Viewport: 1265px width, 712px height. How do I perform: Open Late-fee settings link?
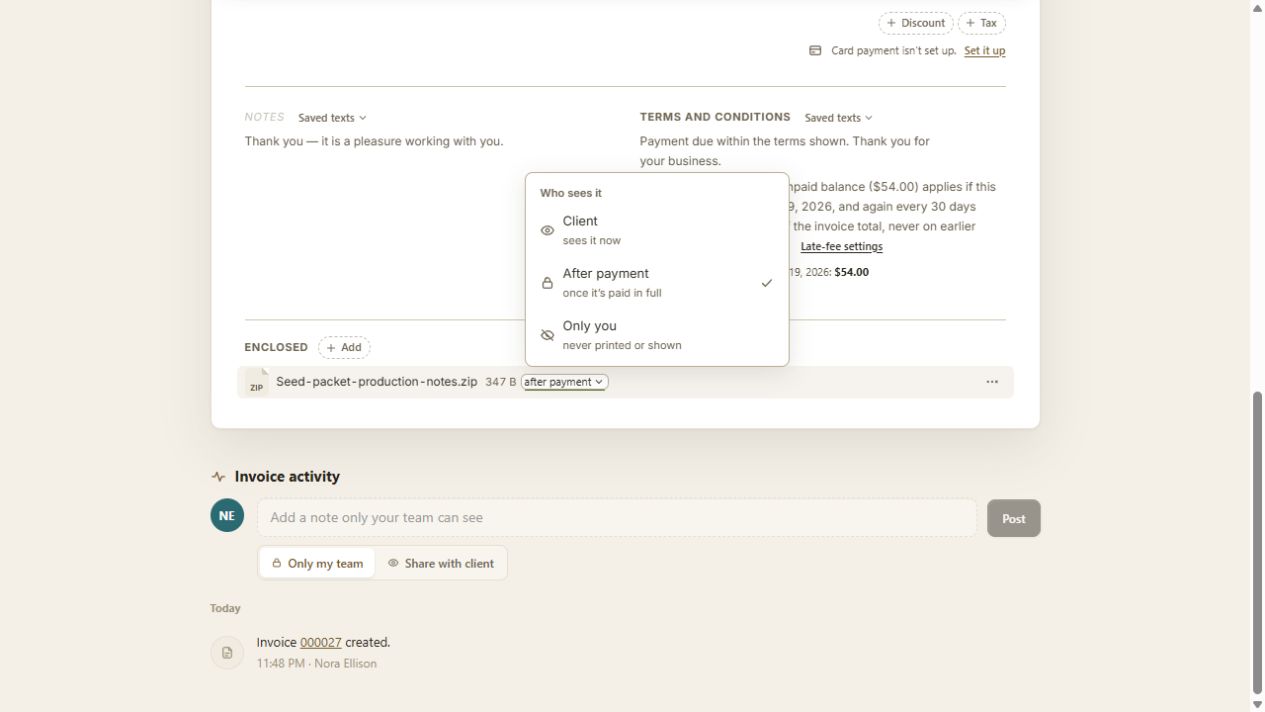pos(842,247)
